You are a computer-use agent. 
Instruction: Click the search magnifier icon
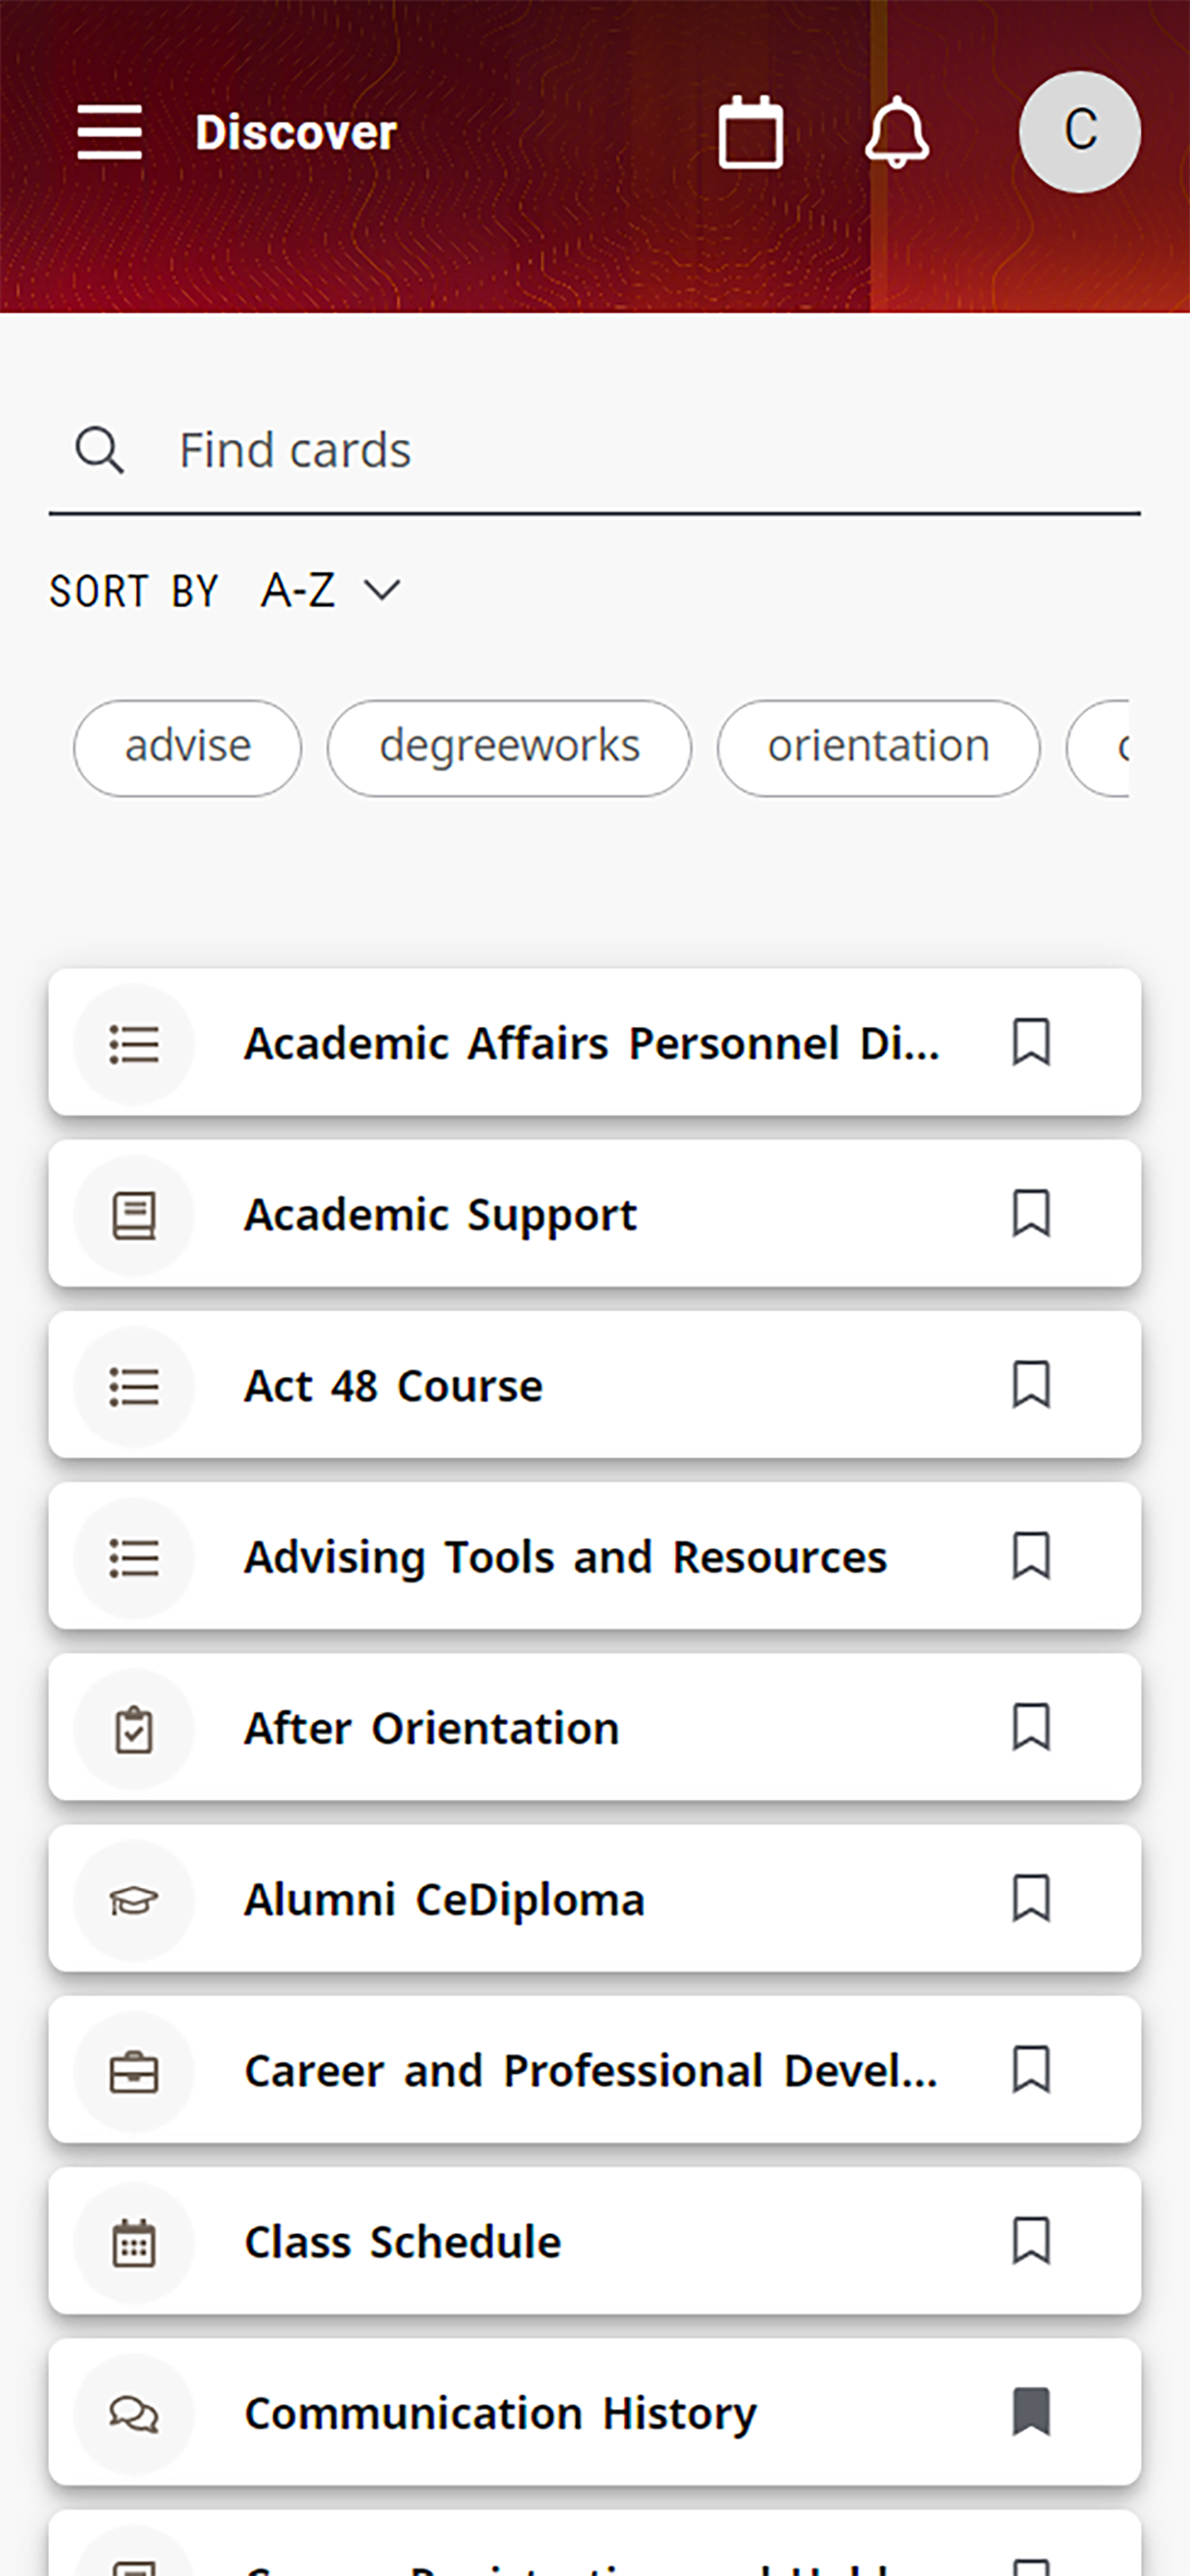tap(100, 450)
